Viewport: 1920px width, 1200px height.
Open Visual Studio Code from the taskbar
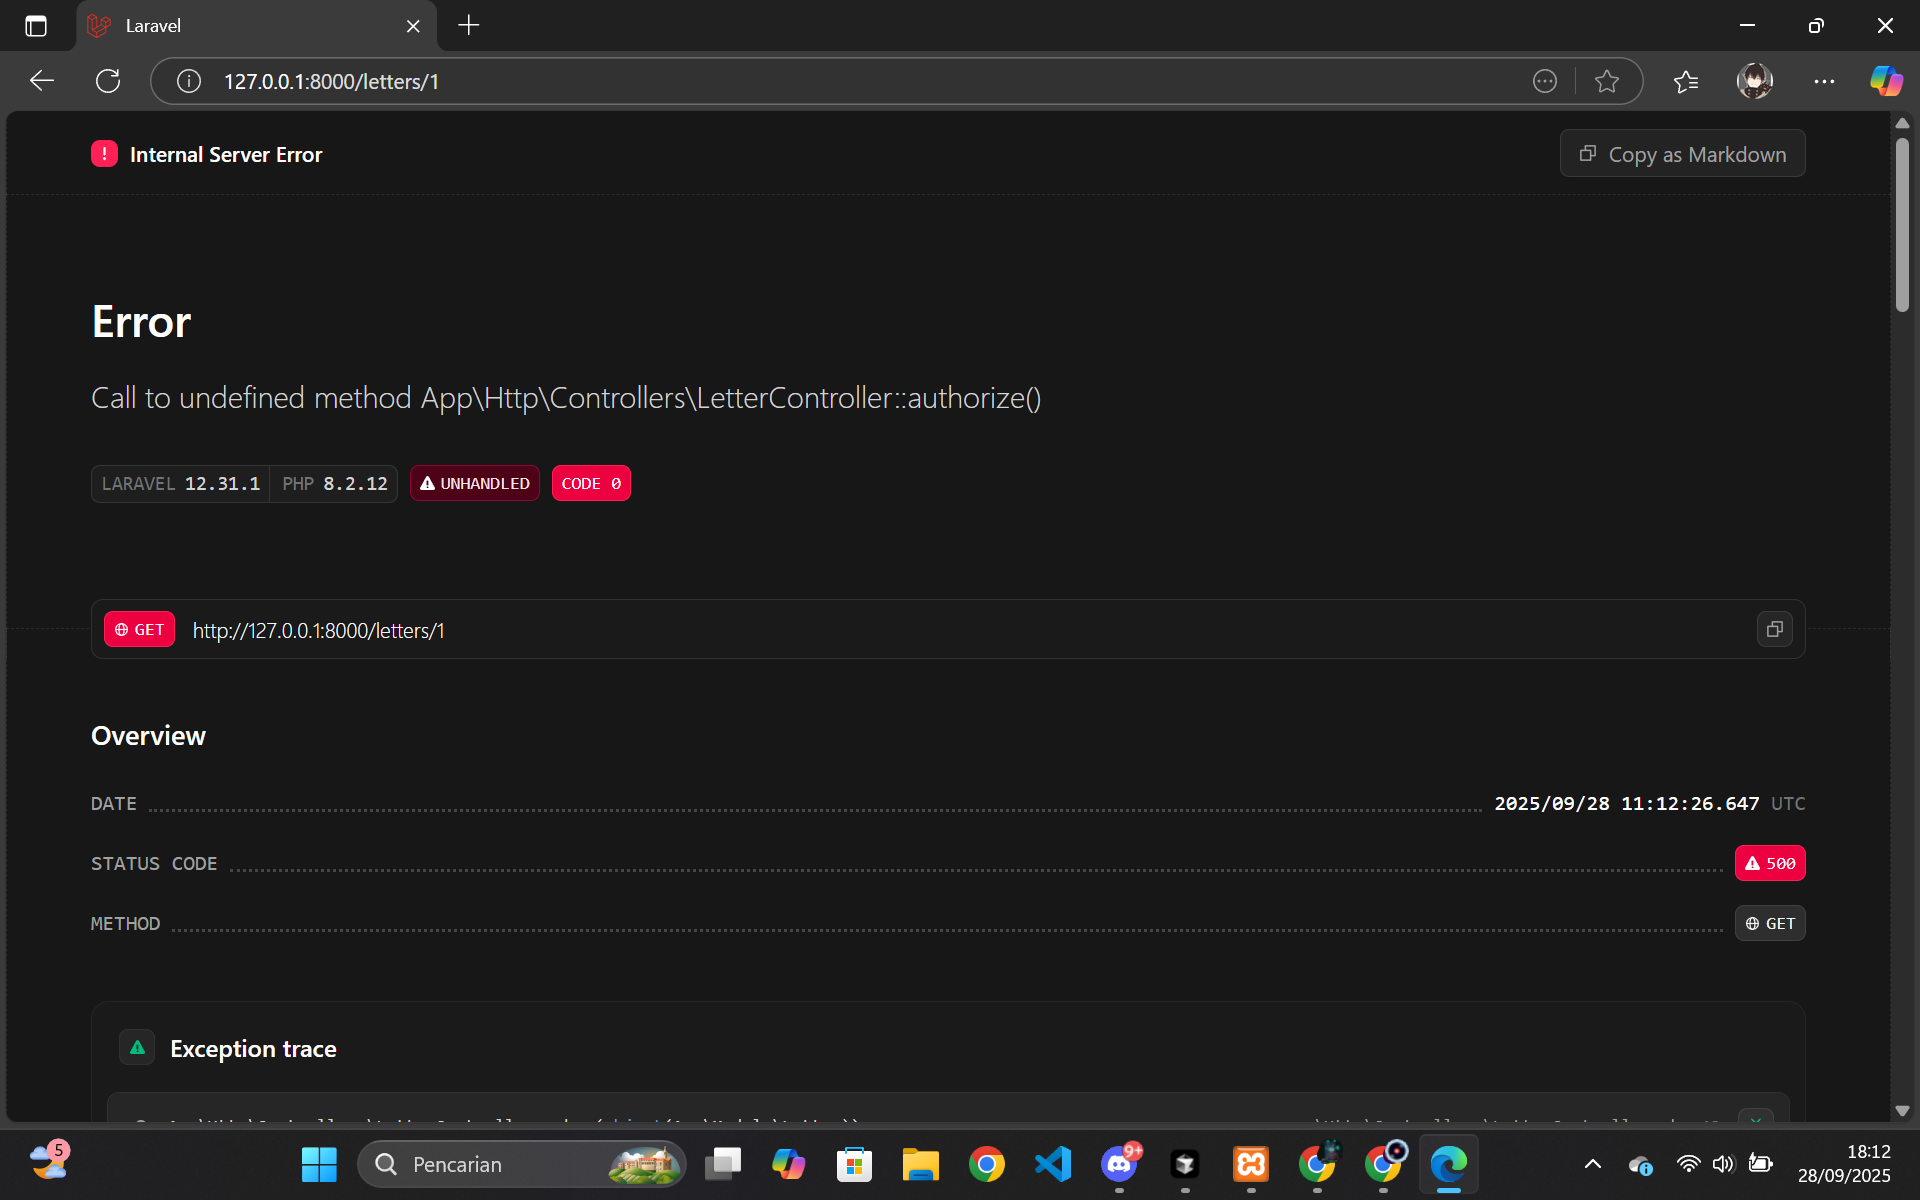[1052, 1164]
